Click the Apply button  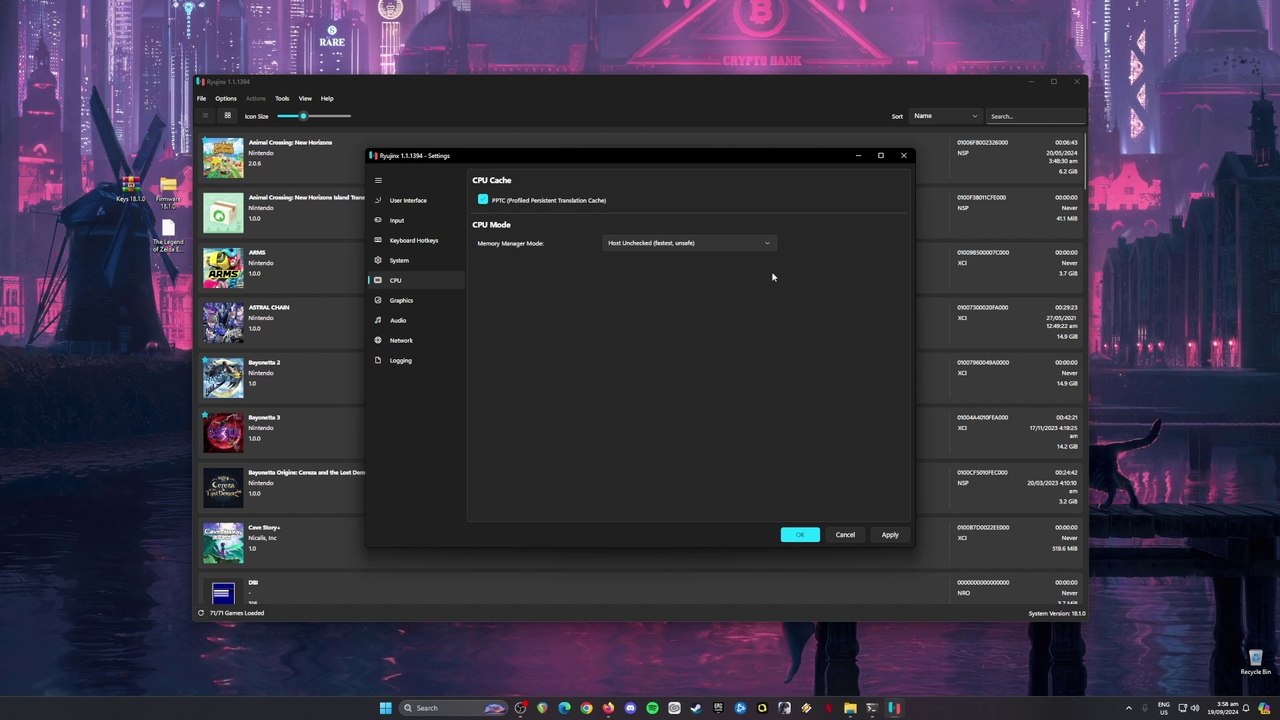pyautogui.click(x=889, y=535)
